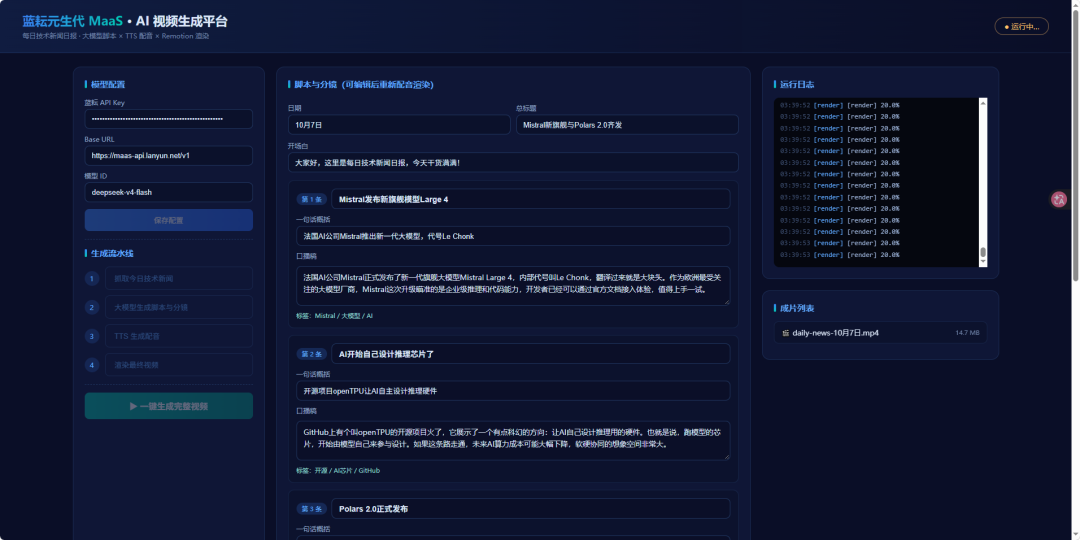Edit the summary mentioning 代号Le Chonk
Image resolution: width=1080 pixels, height=540 pixels.
tap(513, 236)
